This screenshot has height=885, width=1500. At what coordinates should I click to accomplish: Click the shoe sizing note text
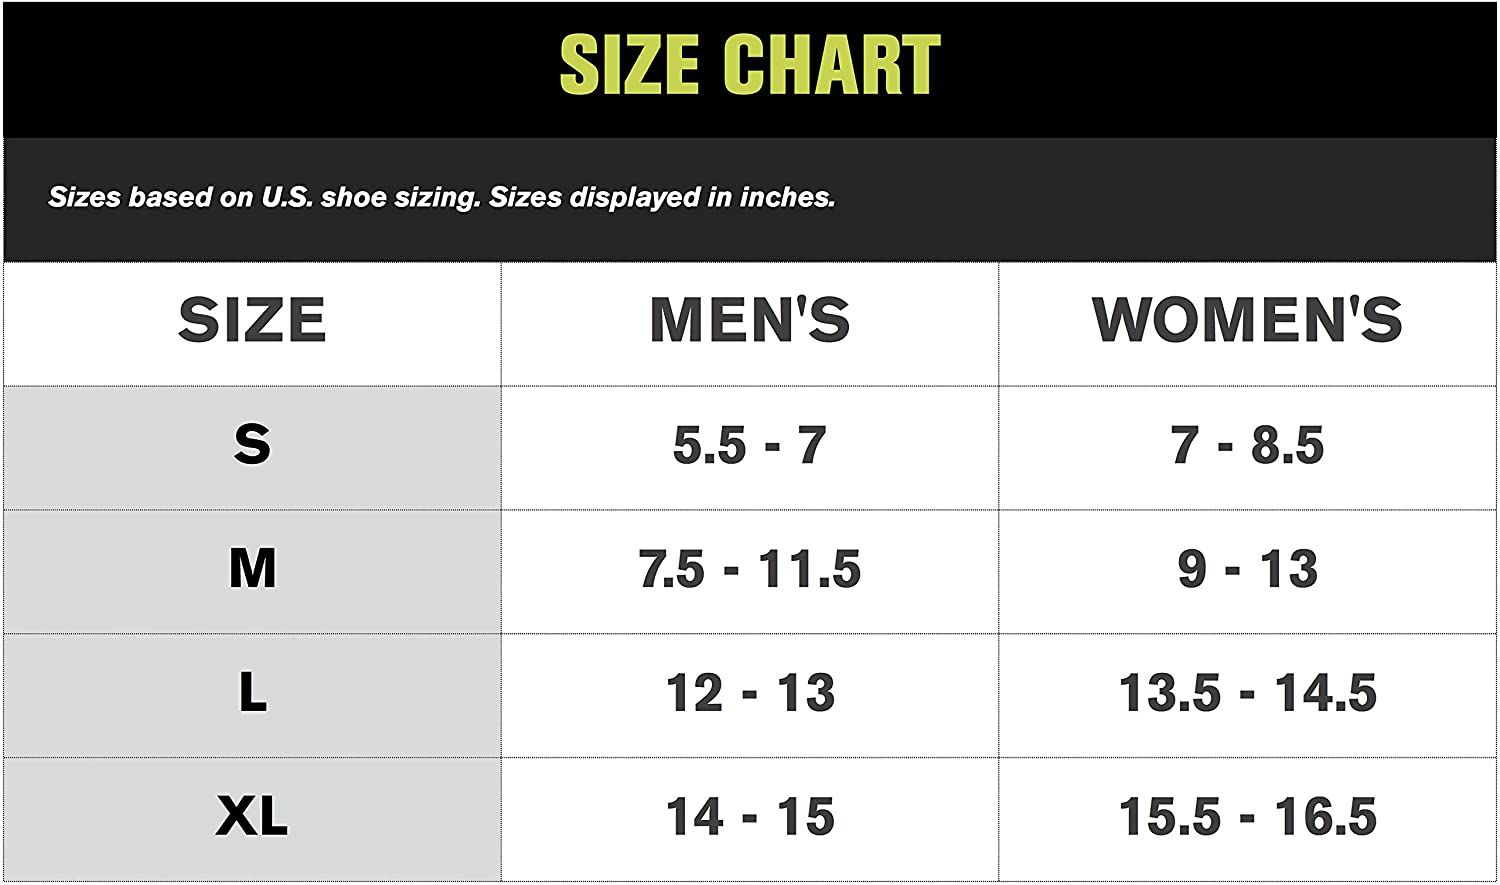coord(441,197)
